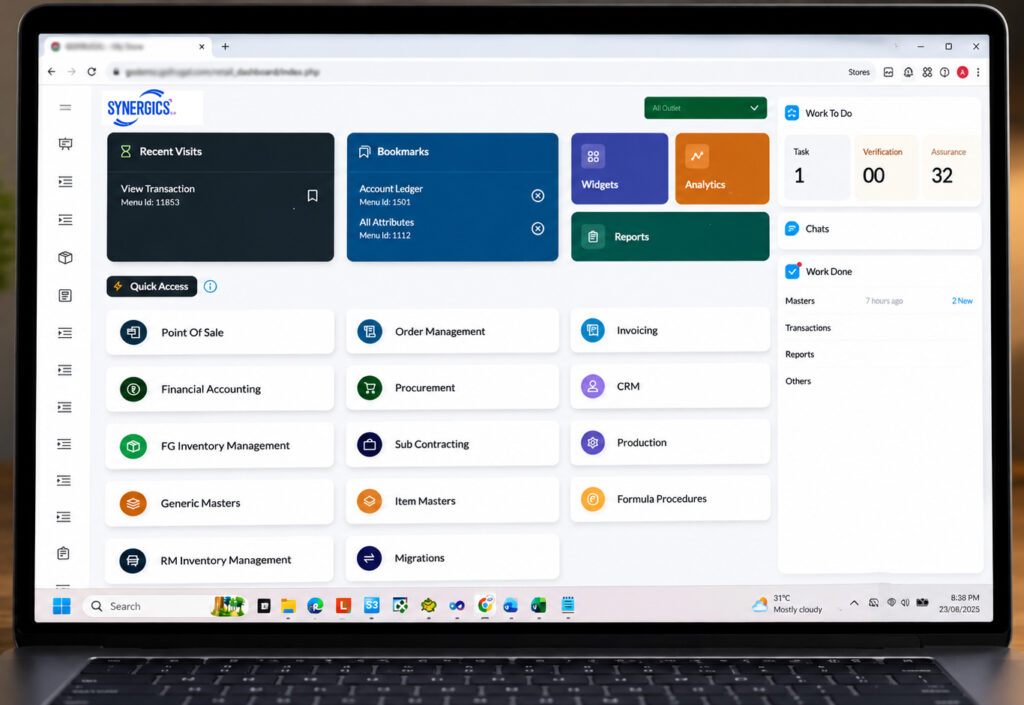Click the chart monitor icon beside Stores
Image resolution: width=1024 pixels, height=705 pixels.
click(x=888, y=72)
